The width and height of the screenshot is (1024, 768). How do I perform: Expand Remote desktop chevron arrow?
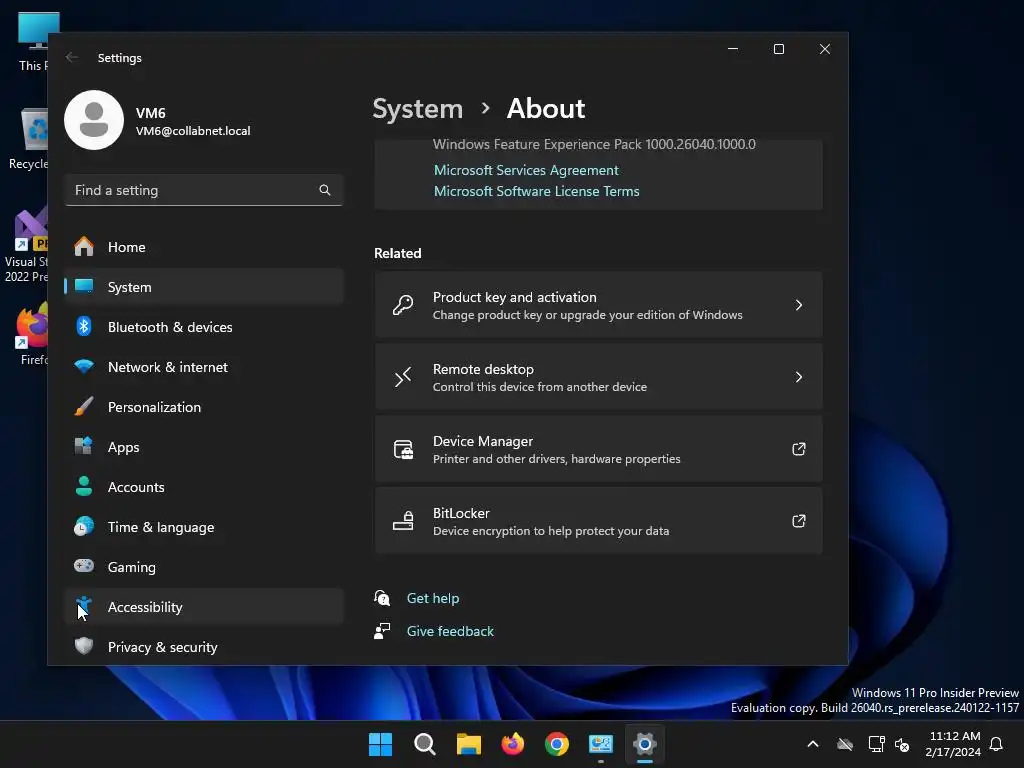(799, 377)
